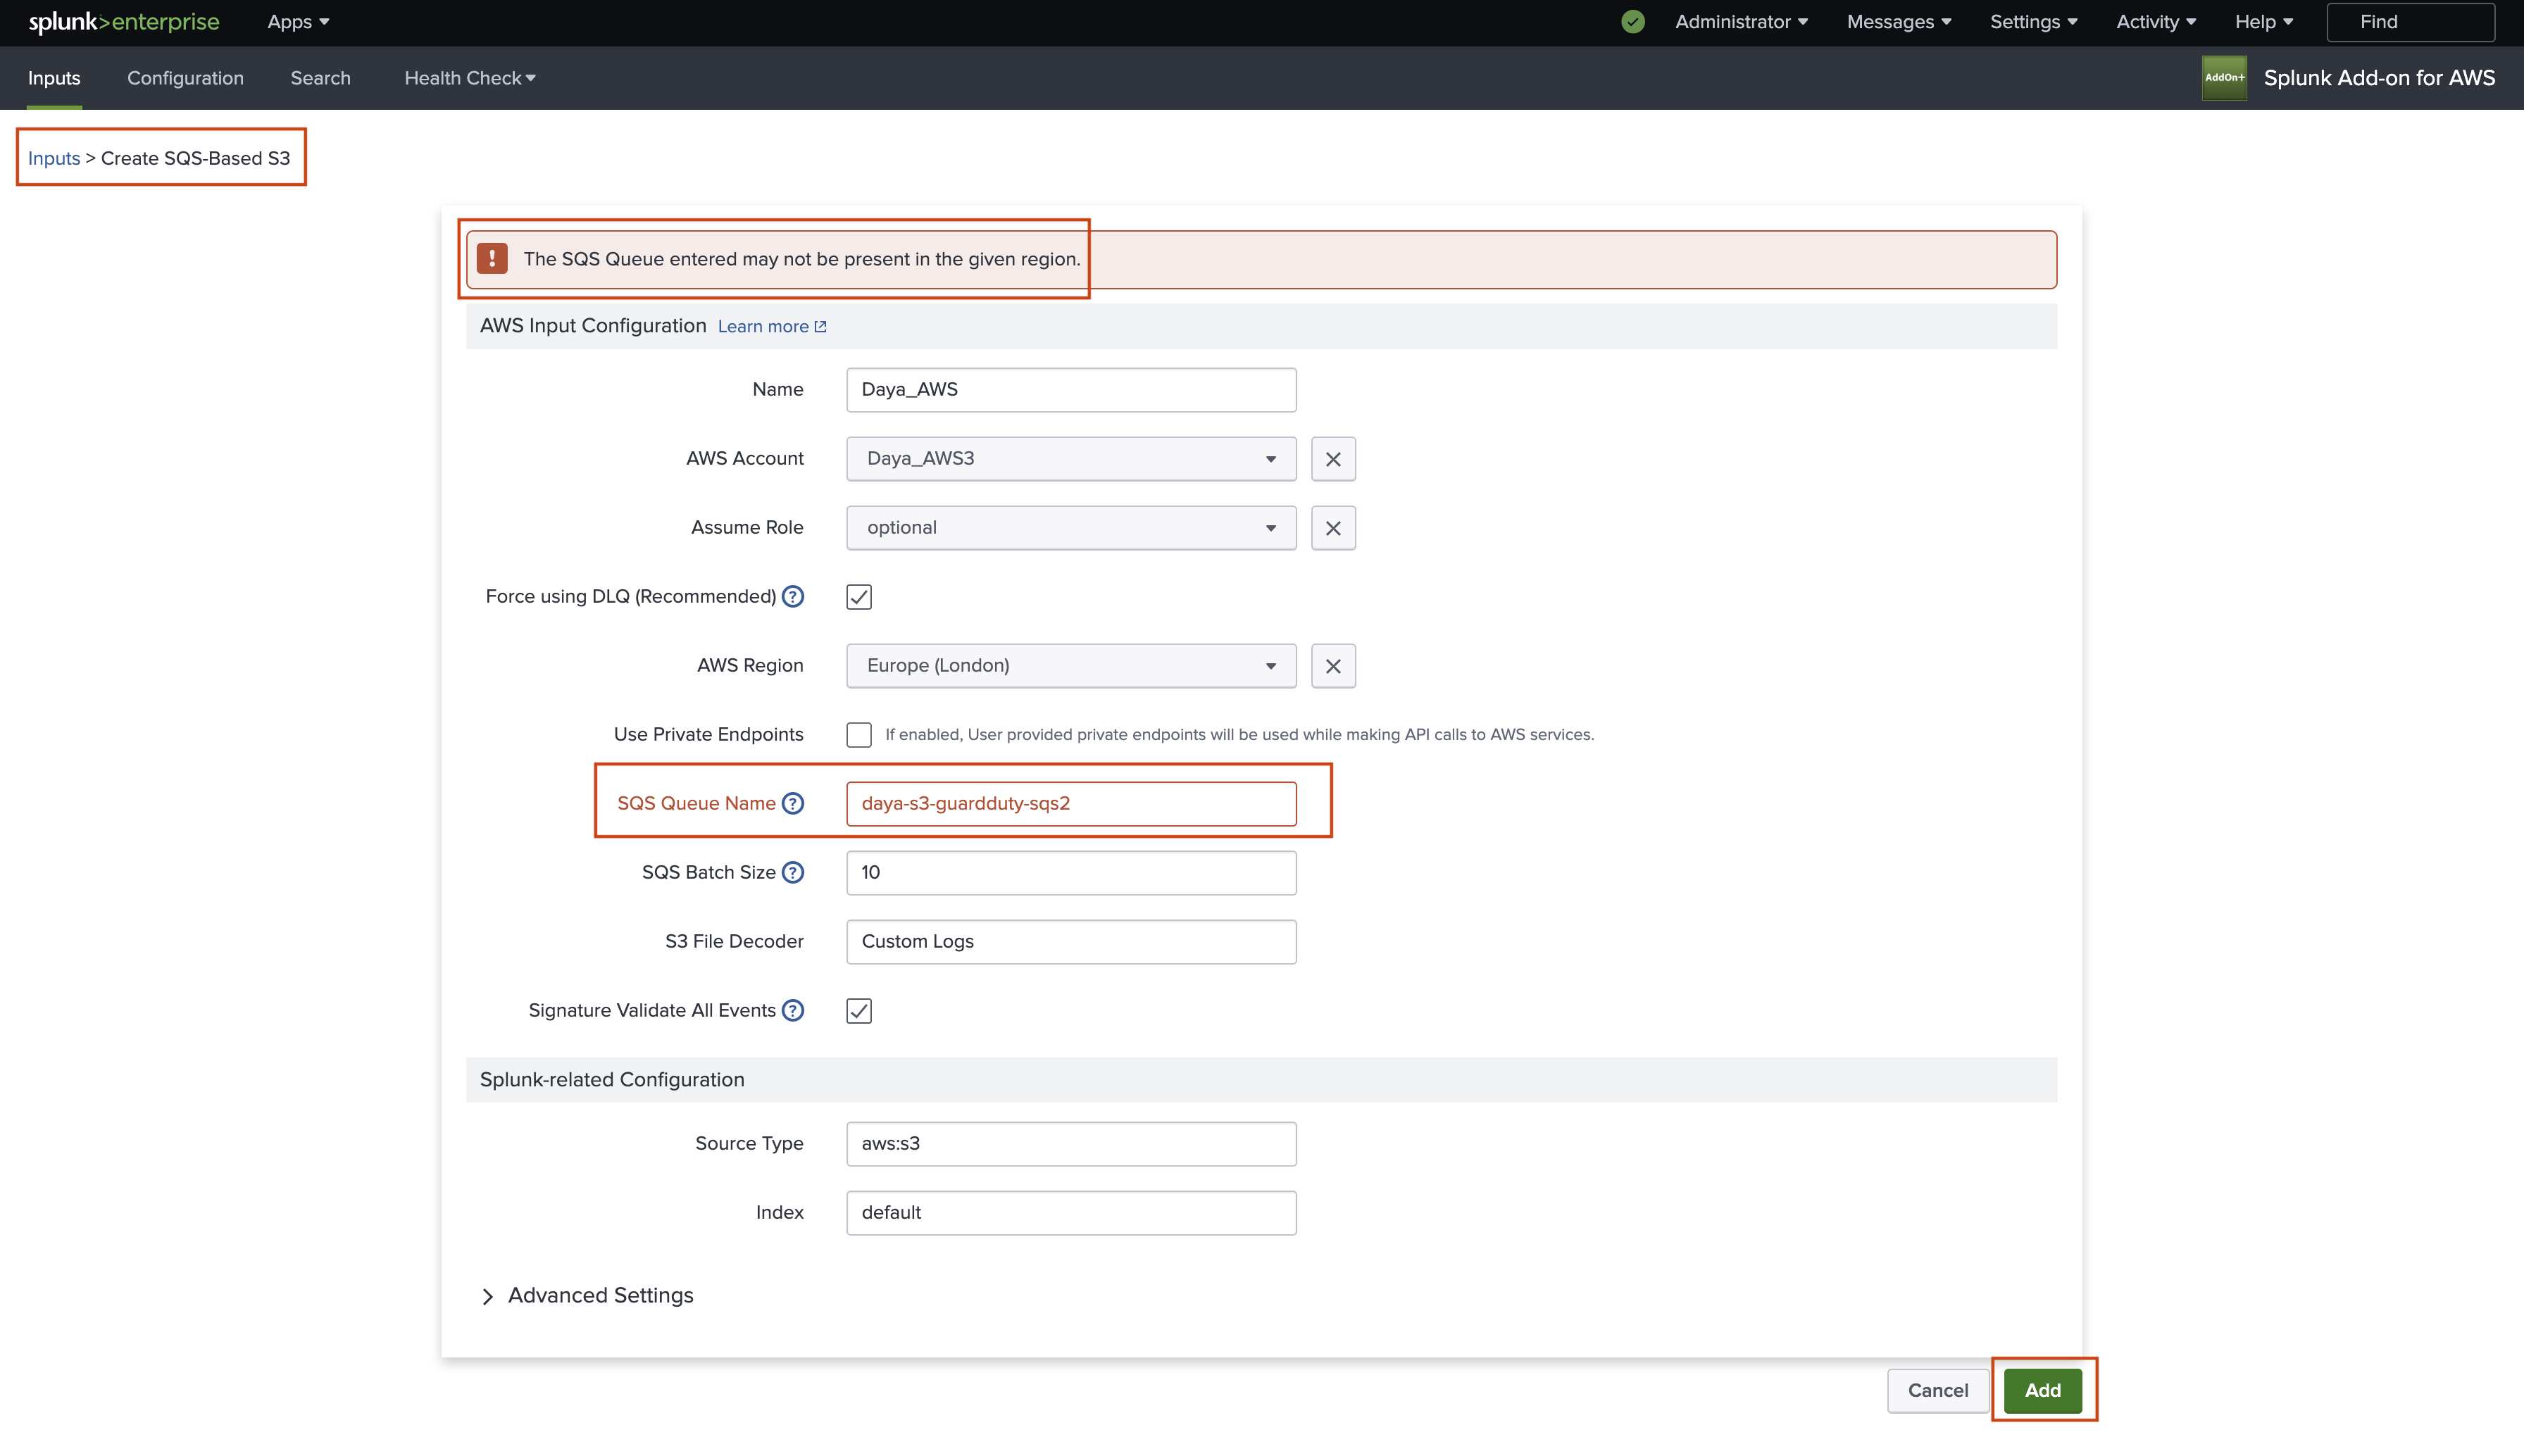Clear the Assume Role field with X

[1333, 528]
